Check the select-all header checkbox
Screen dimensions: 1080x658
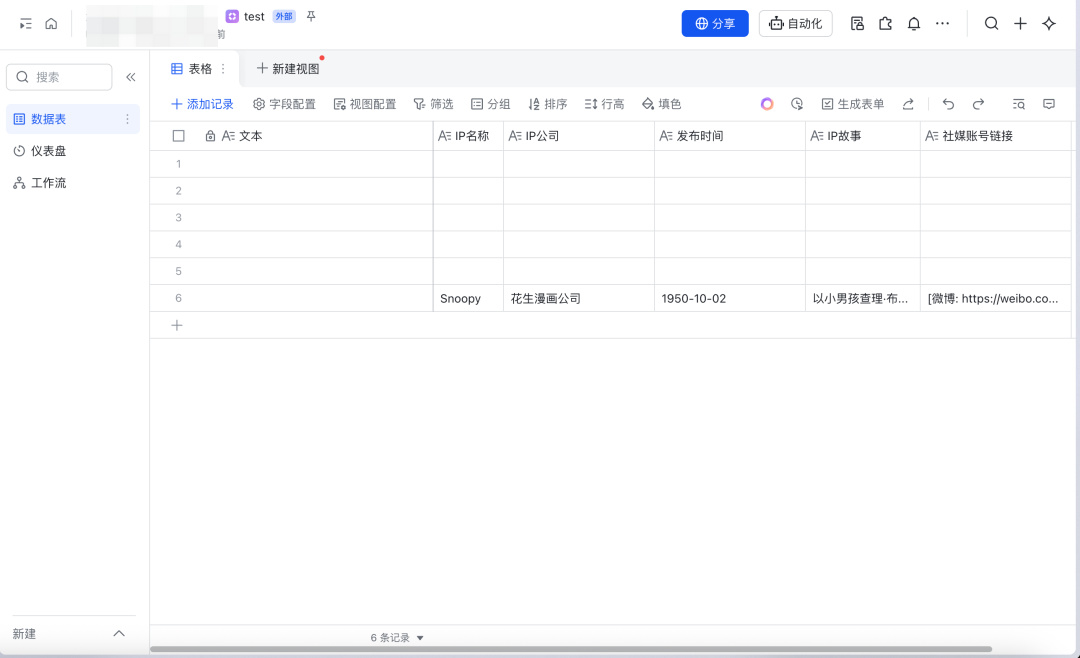178,136
